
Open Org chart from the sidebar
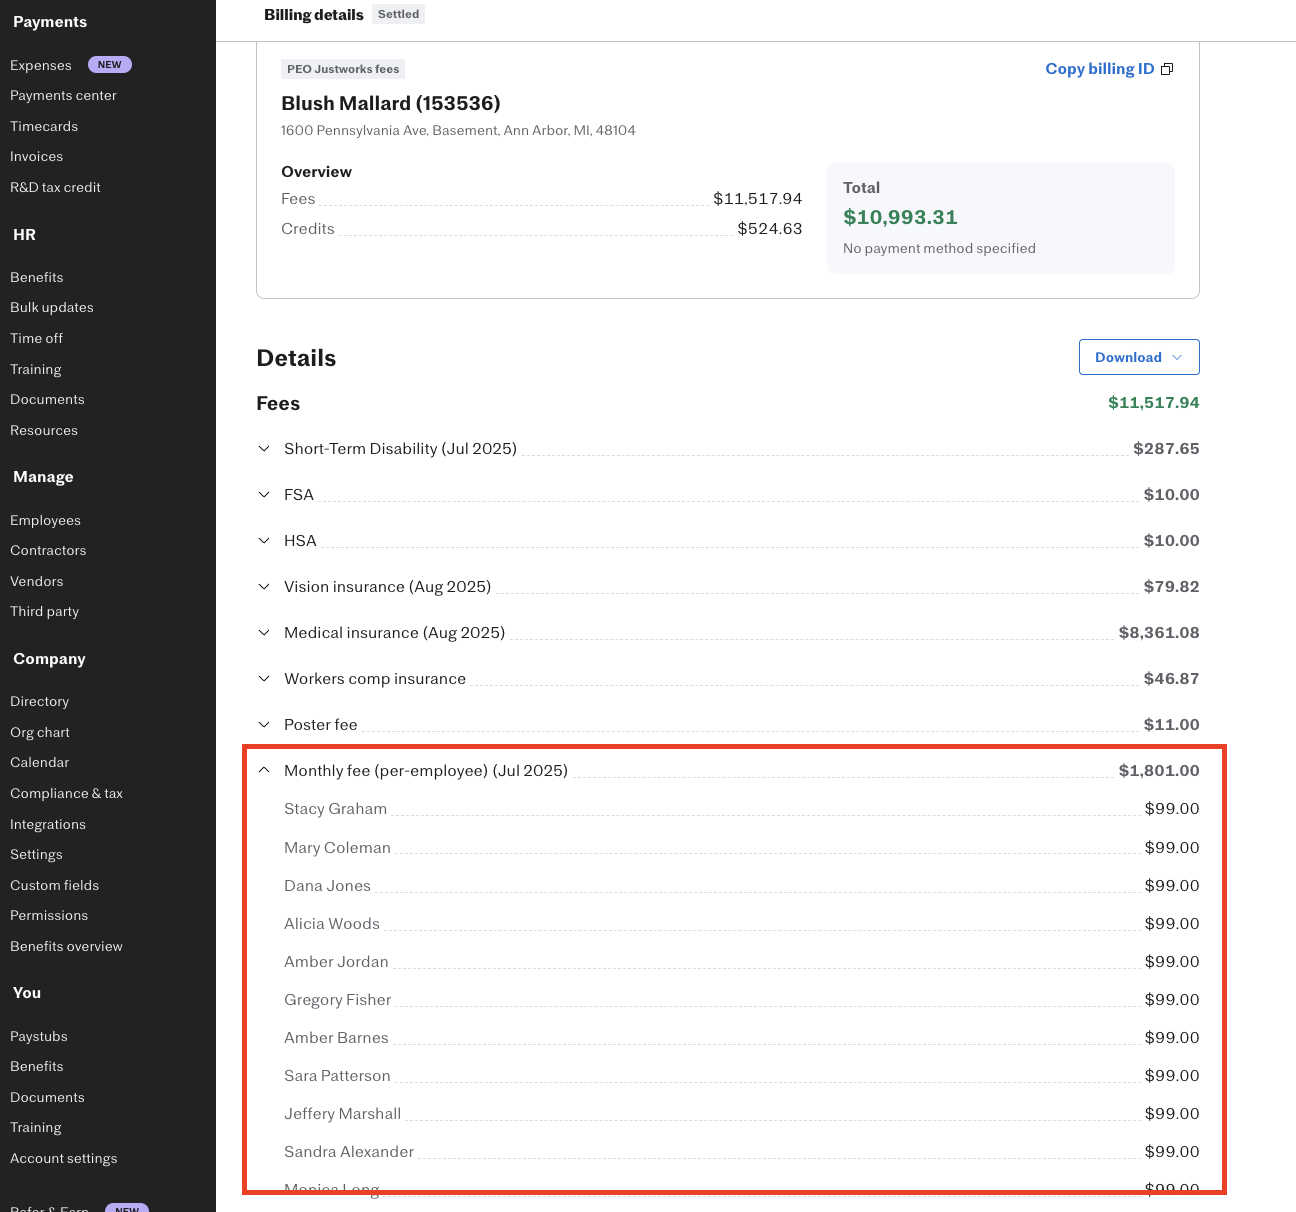coord(40,733)
